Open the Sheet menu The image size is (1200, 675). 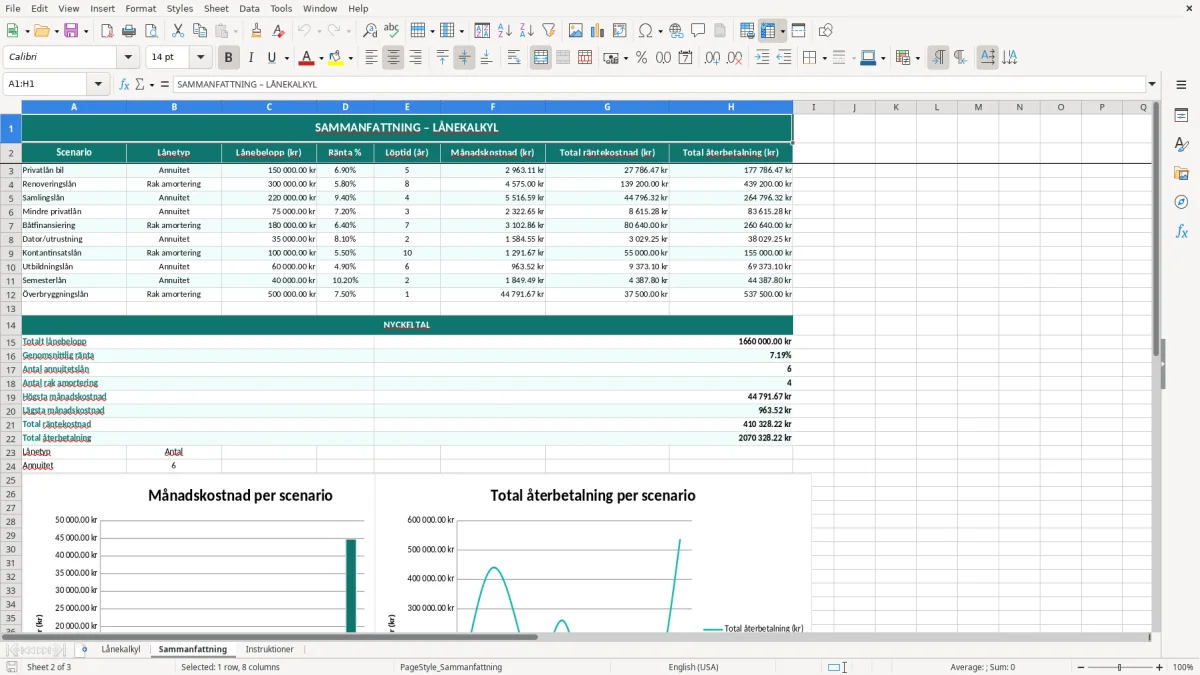(x=216, y=8)
